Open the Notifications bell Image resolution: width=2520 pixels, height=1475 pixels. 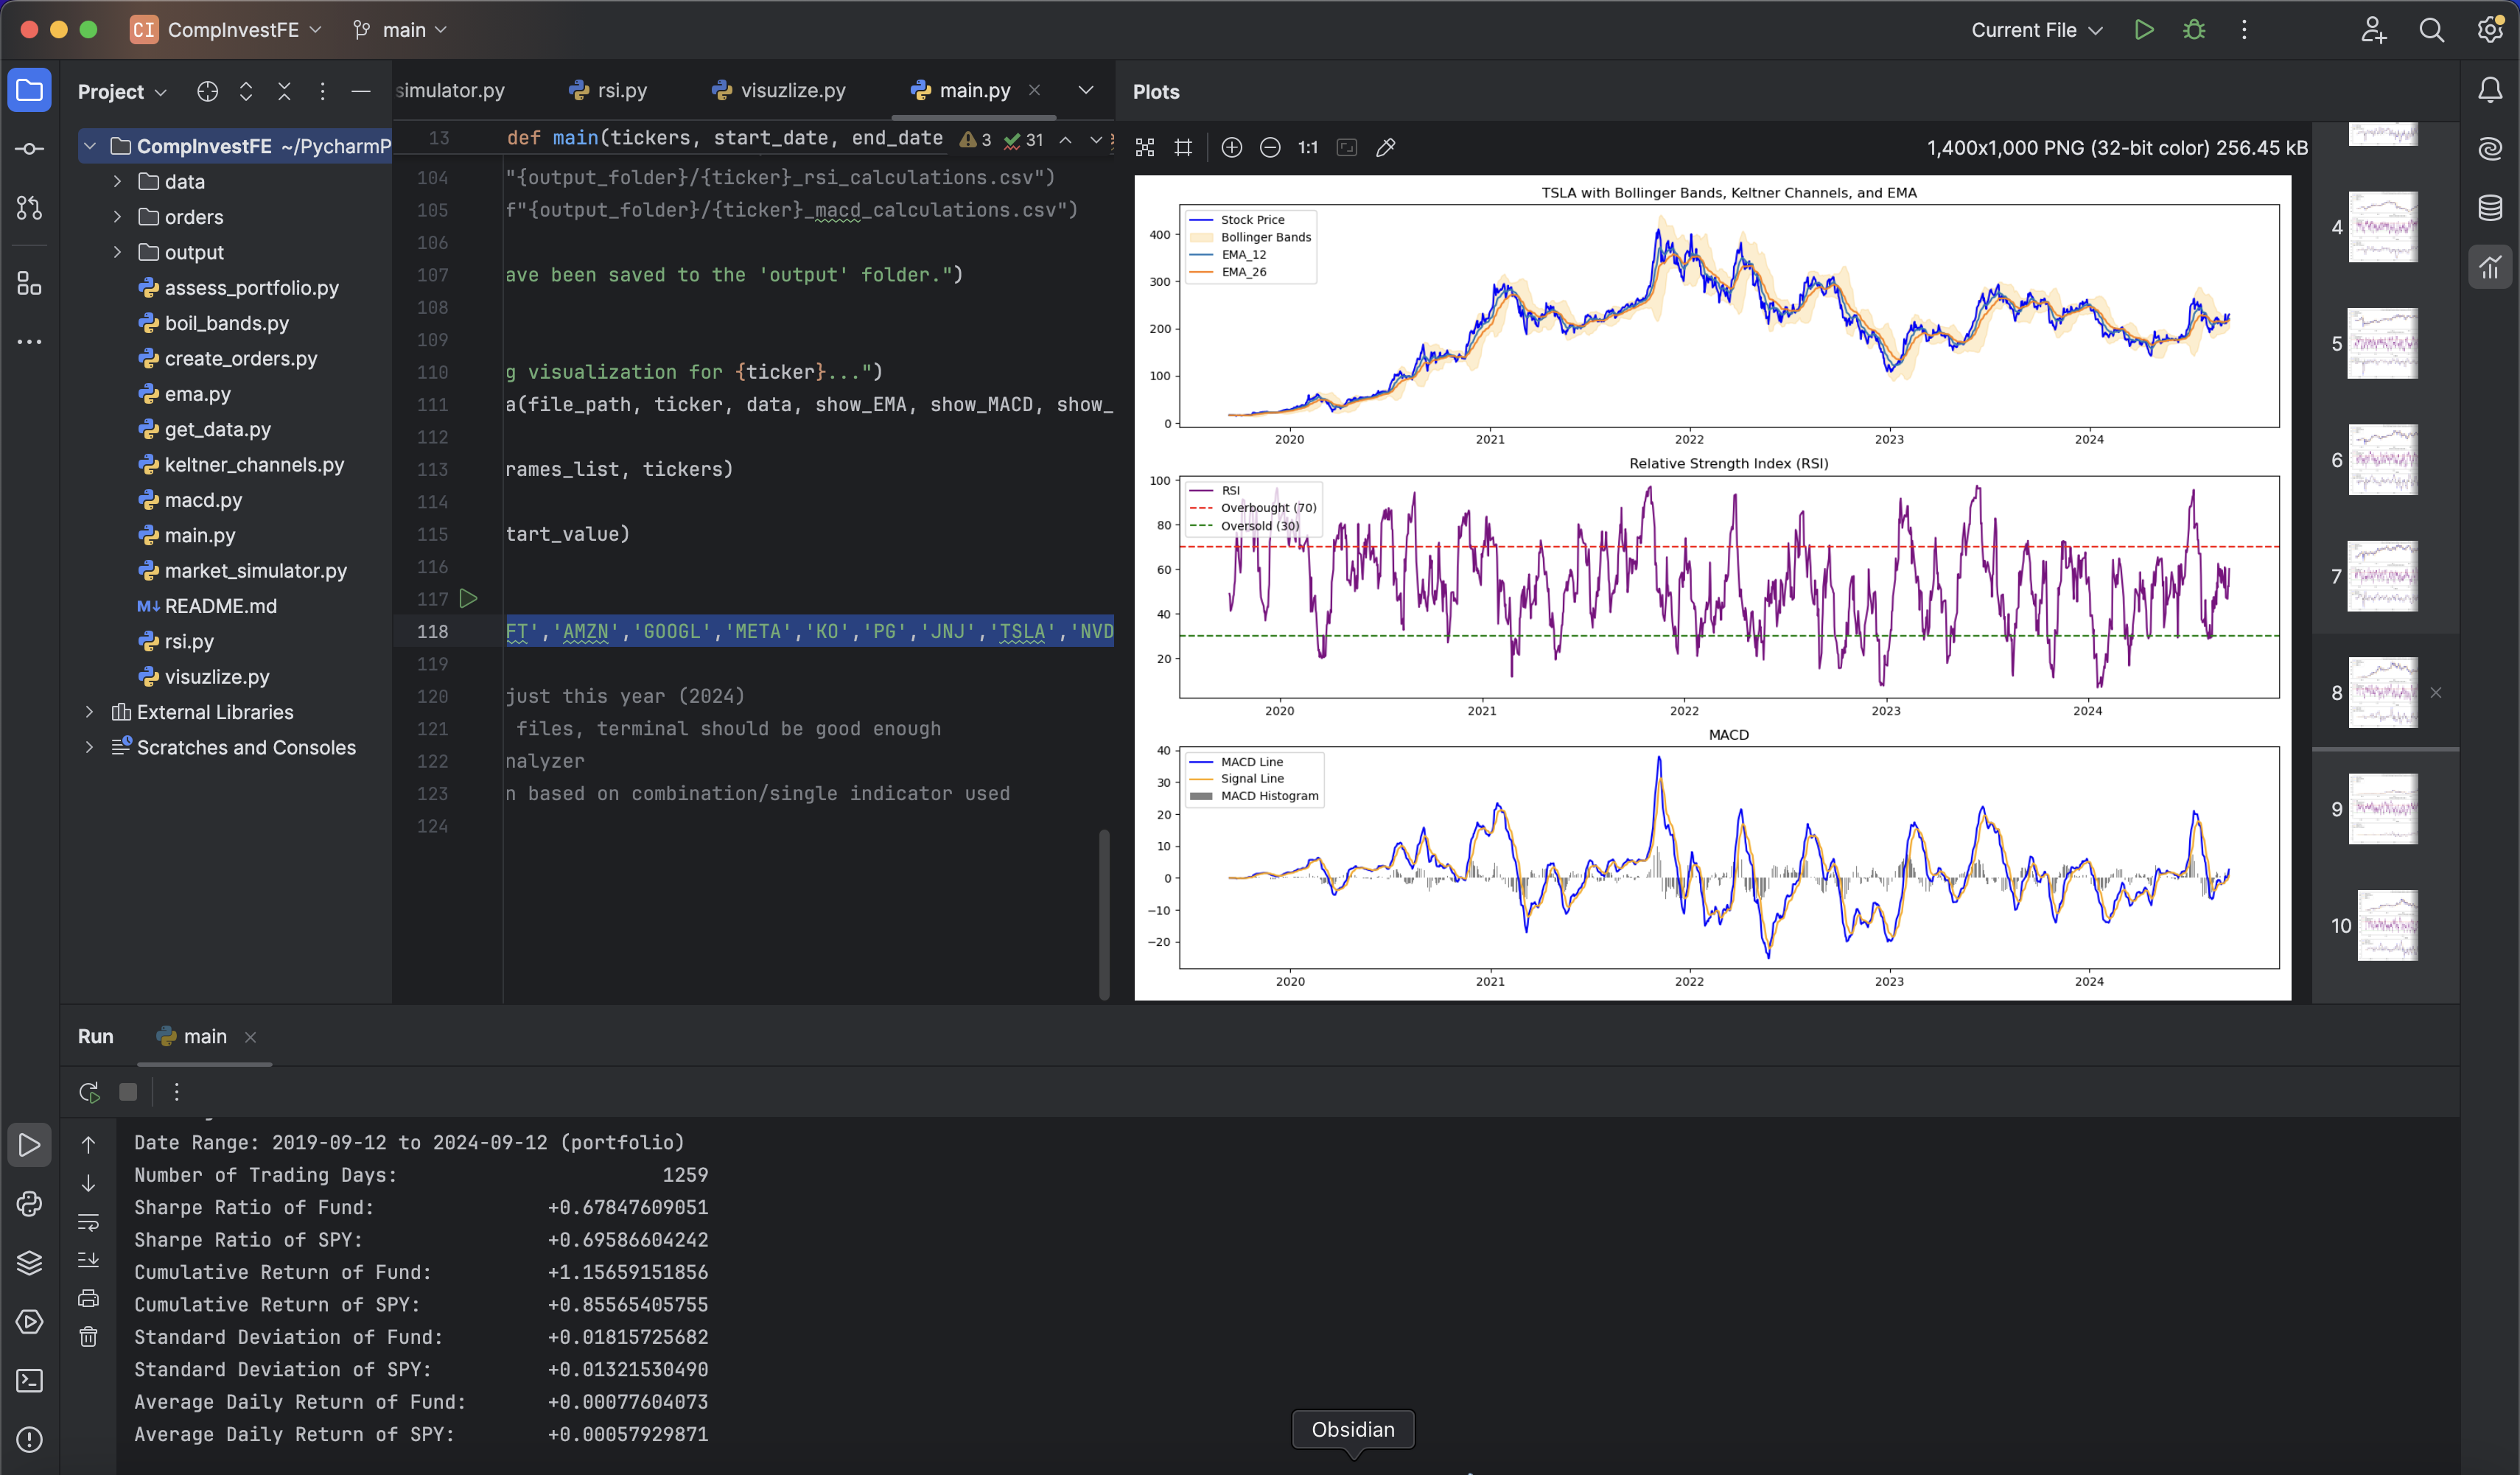pos(2490,90)
